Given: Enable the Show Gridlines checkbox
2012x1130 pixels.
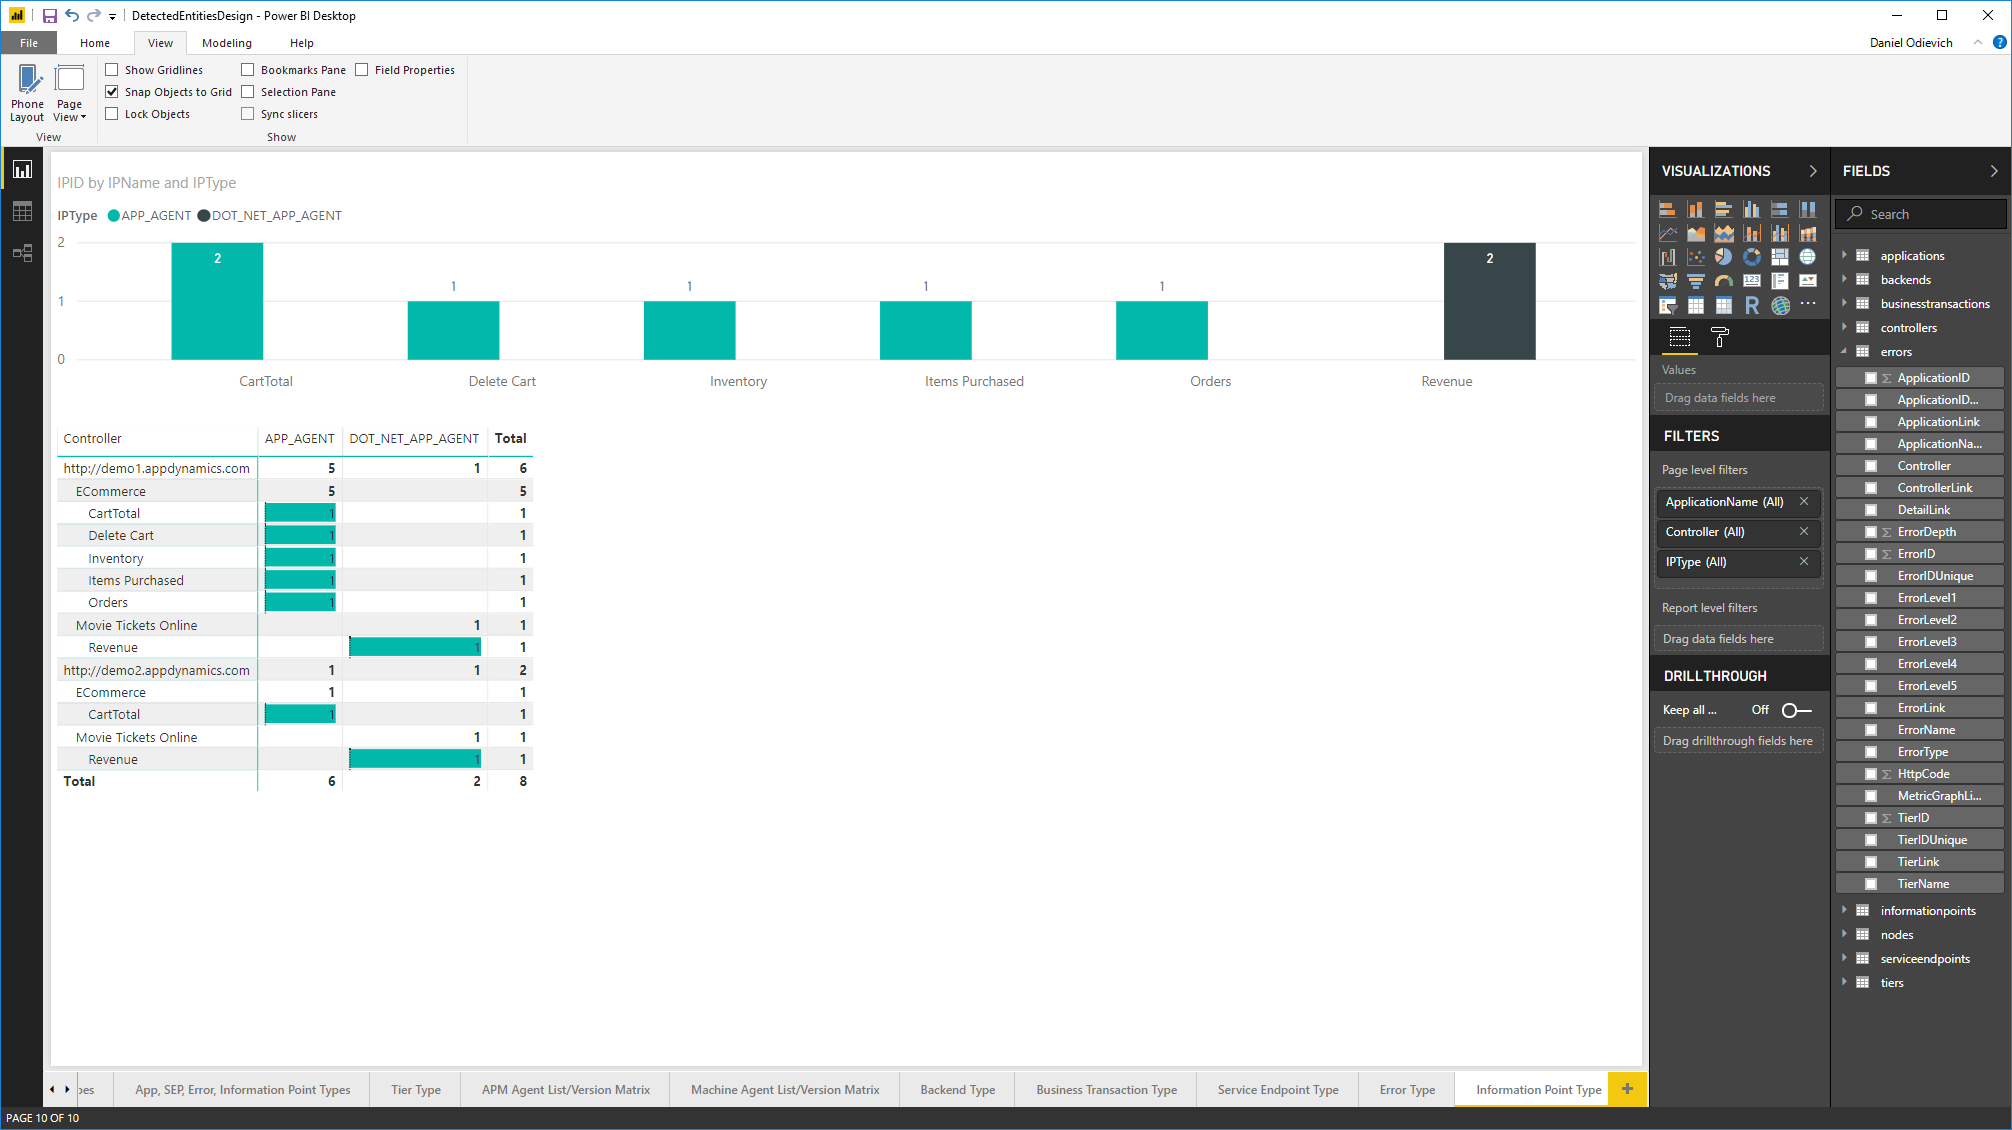Looking at the screenshot, I should [x=112, y=70].
